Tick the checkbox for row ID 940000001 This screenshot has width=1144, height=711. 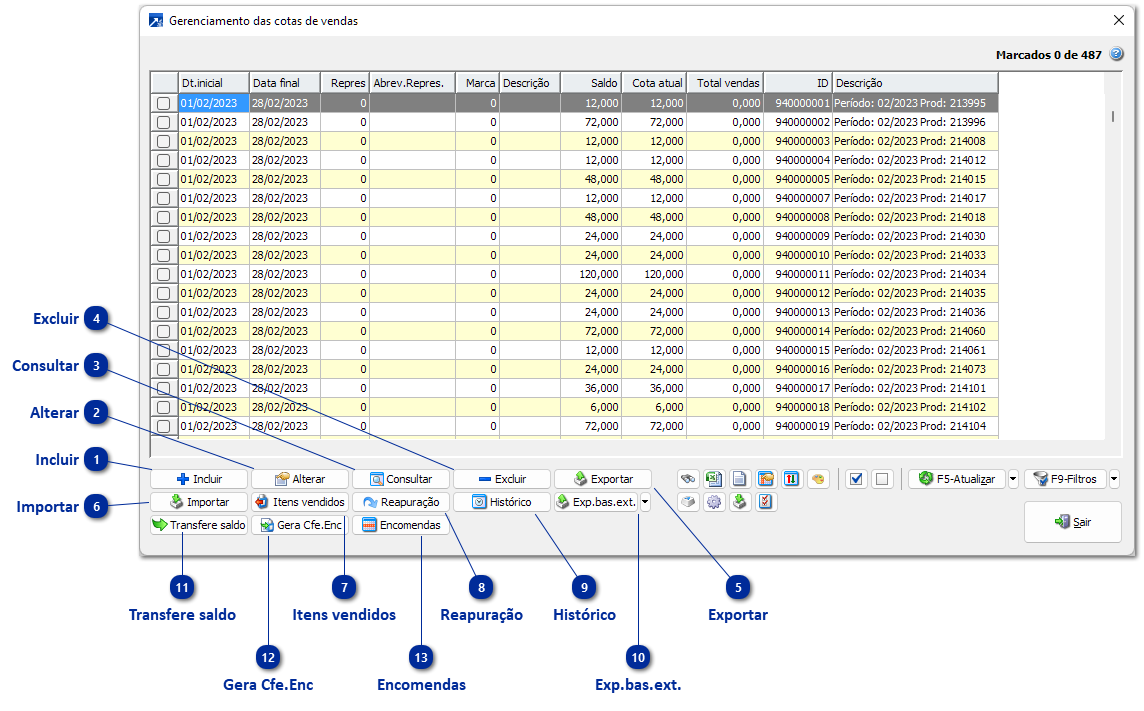coord(164,103)
